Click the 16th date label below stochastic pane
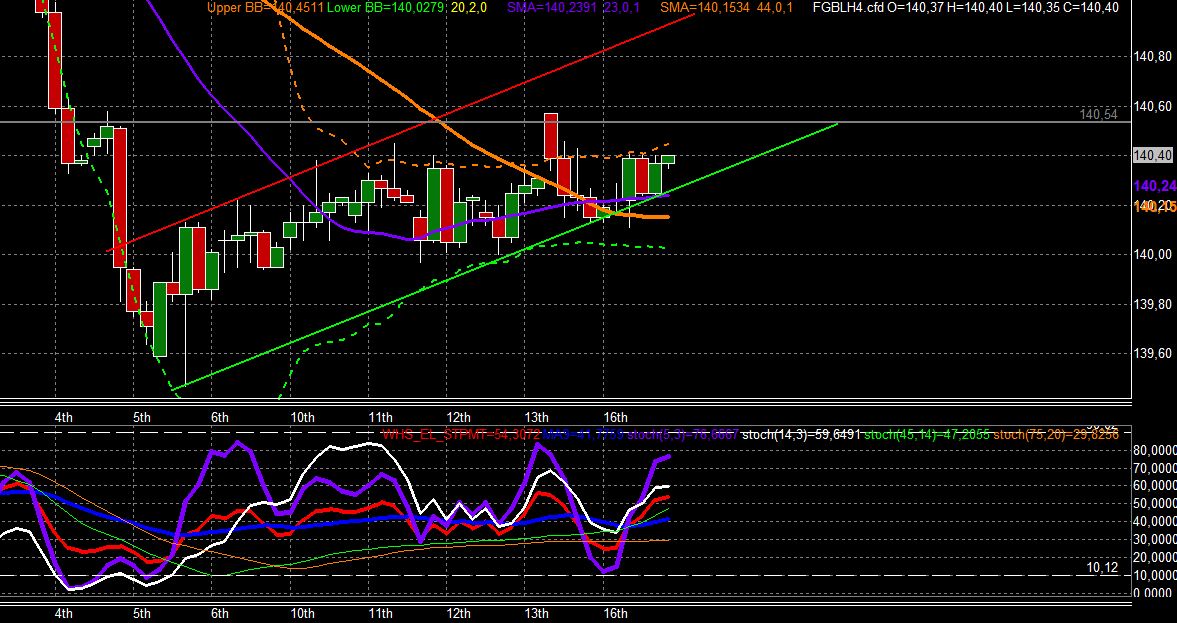 click(615, 614)
